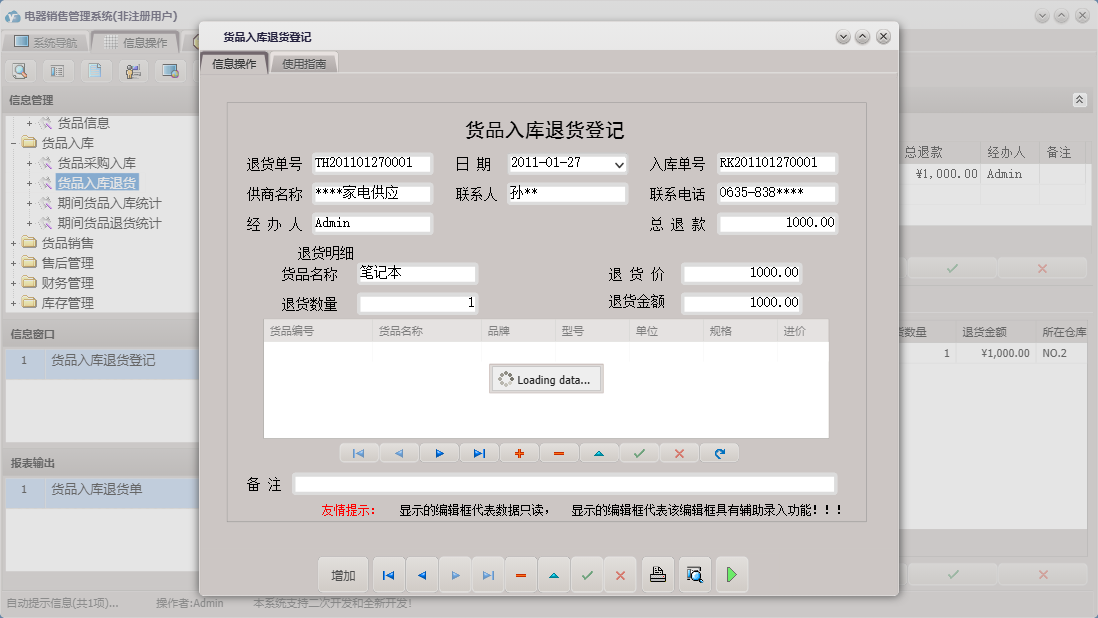Click the red minus icon to remove detail row
Viewport: 1098px width, 618px height.
[559, 453]
